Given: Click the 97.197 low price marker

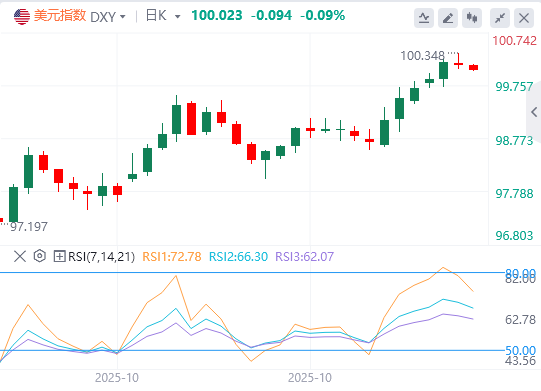Looking at the screenshot, I should coord(29,227).
